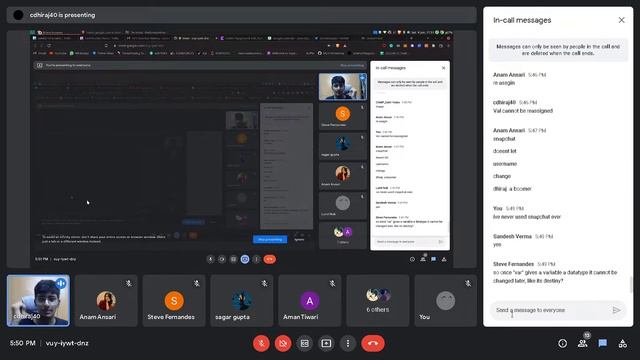Image resolution: width=640 pixels, height=360 pixels.
Task: Click the muted mic icon on Aman Tiwari tile
Action: (x=332, y=283)
